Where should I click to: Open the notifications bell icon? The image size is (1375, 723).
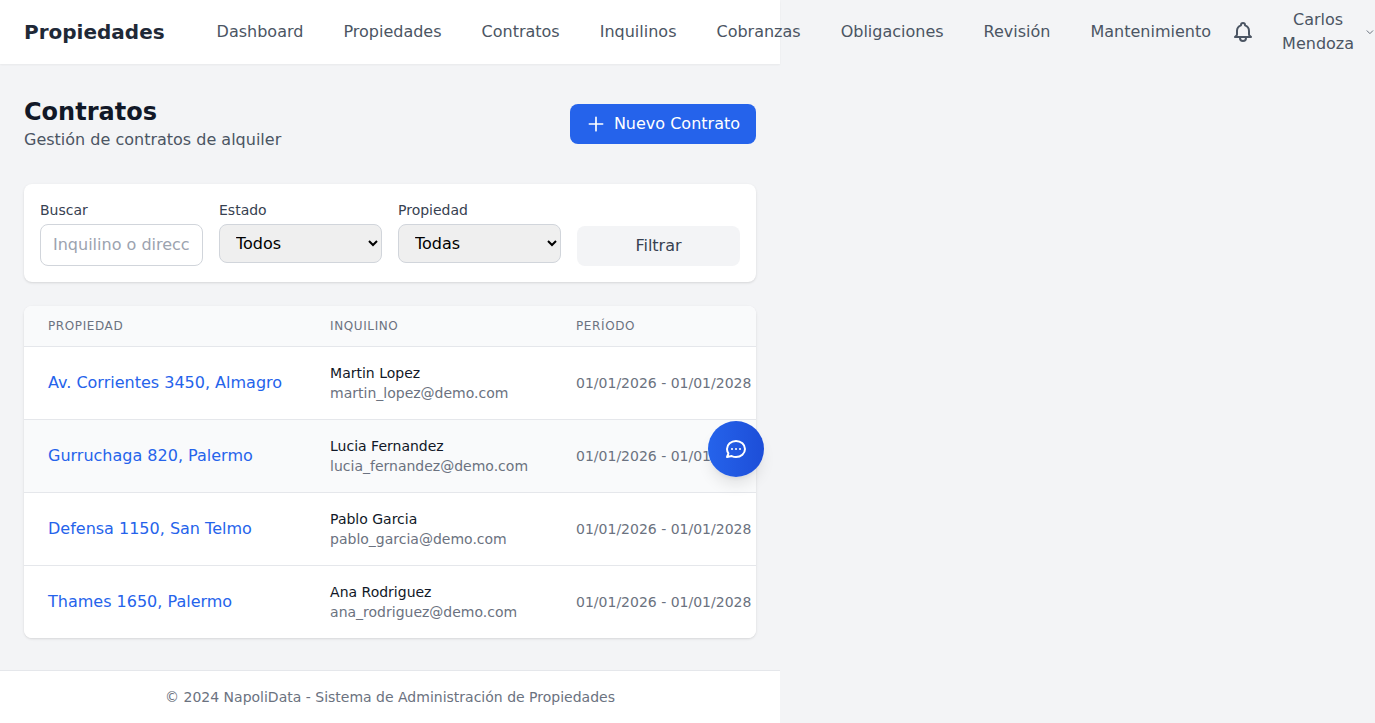click(1243, 32)
